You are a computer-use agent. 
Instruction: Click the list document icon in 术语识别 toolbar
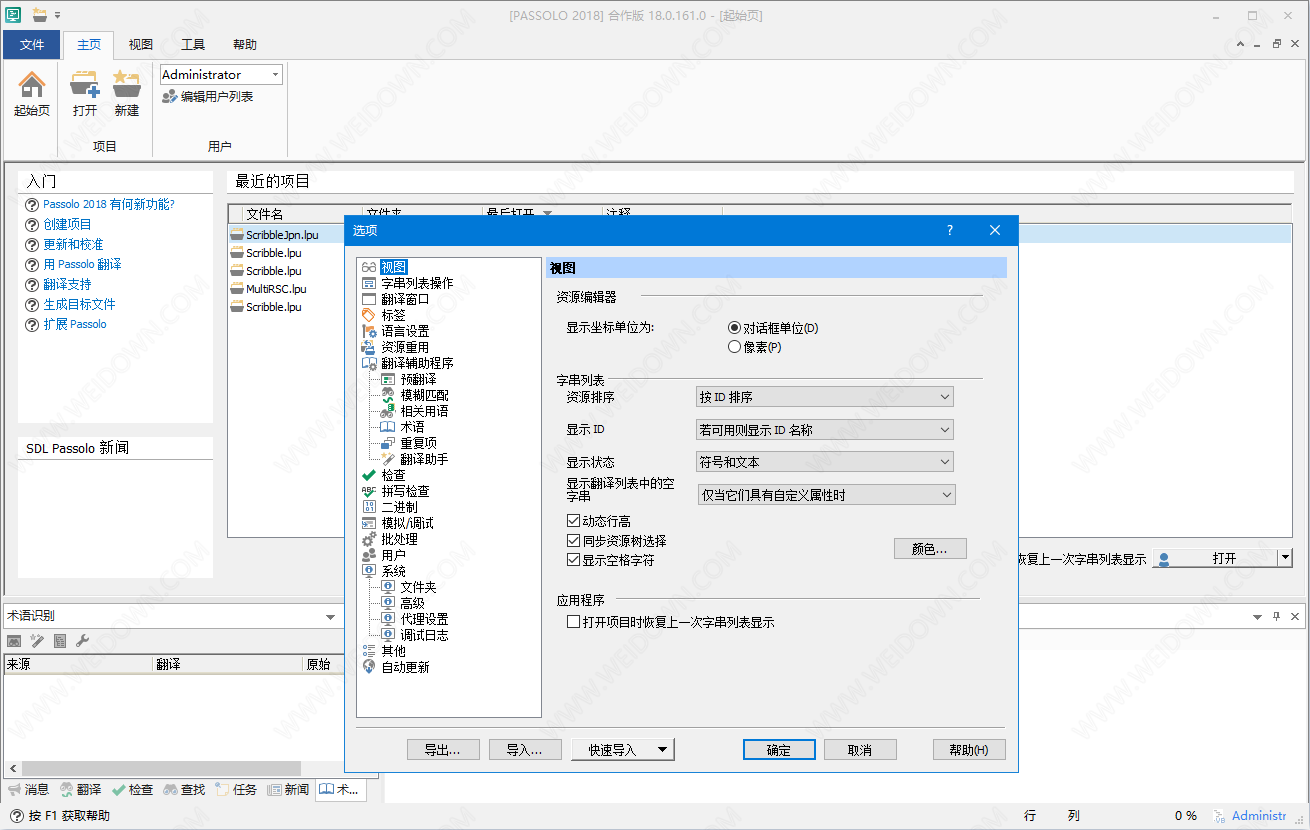point(60,641)
